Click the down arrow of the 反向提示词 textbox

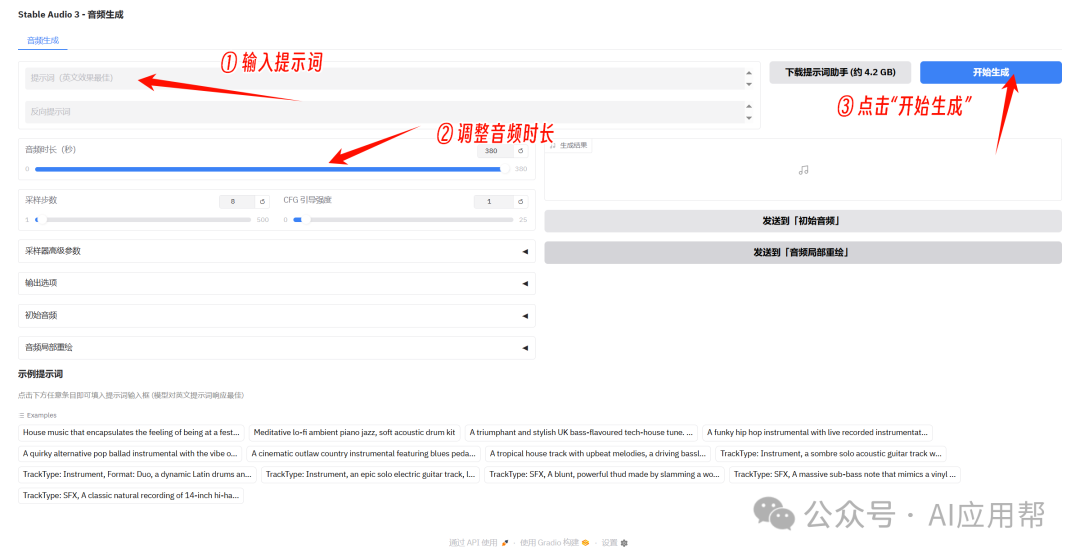tap(749, 118)
